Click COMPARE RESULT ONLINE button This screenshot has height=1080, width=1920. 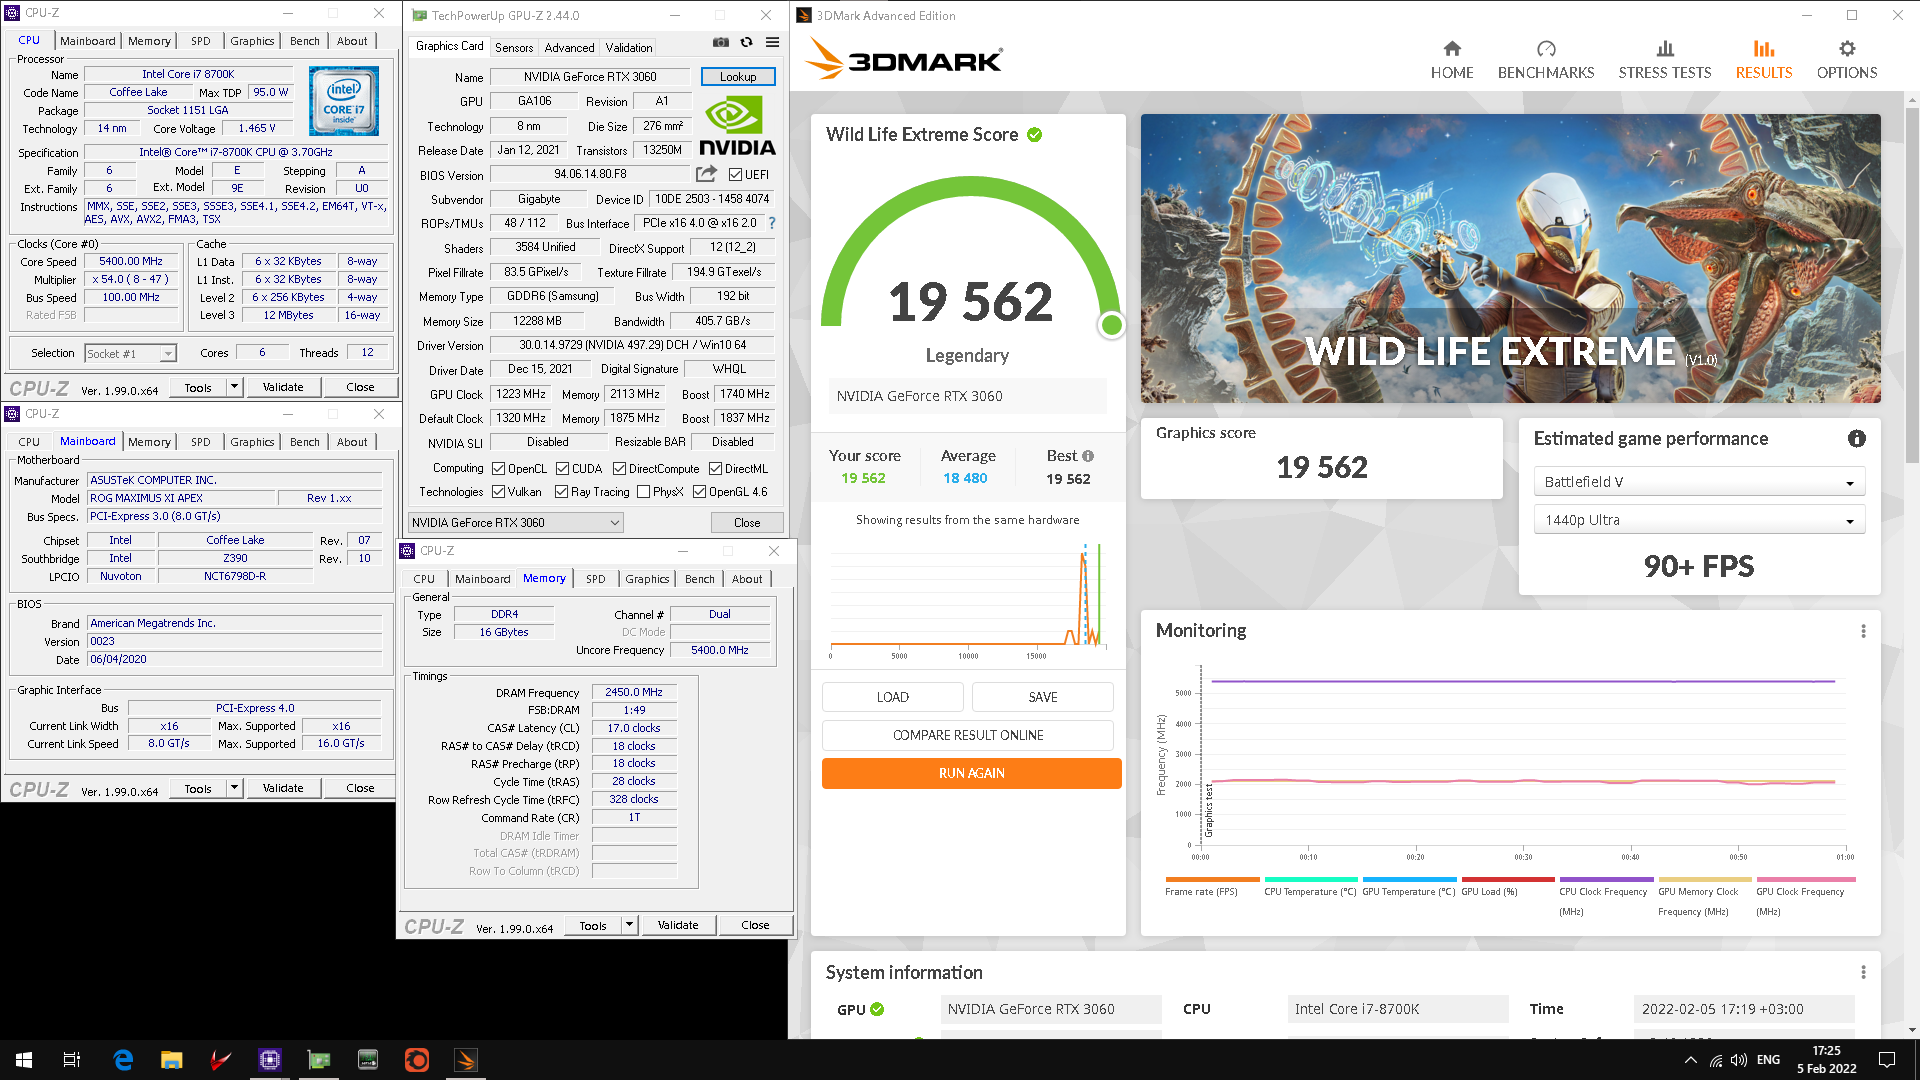coord(967,735)
